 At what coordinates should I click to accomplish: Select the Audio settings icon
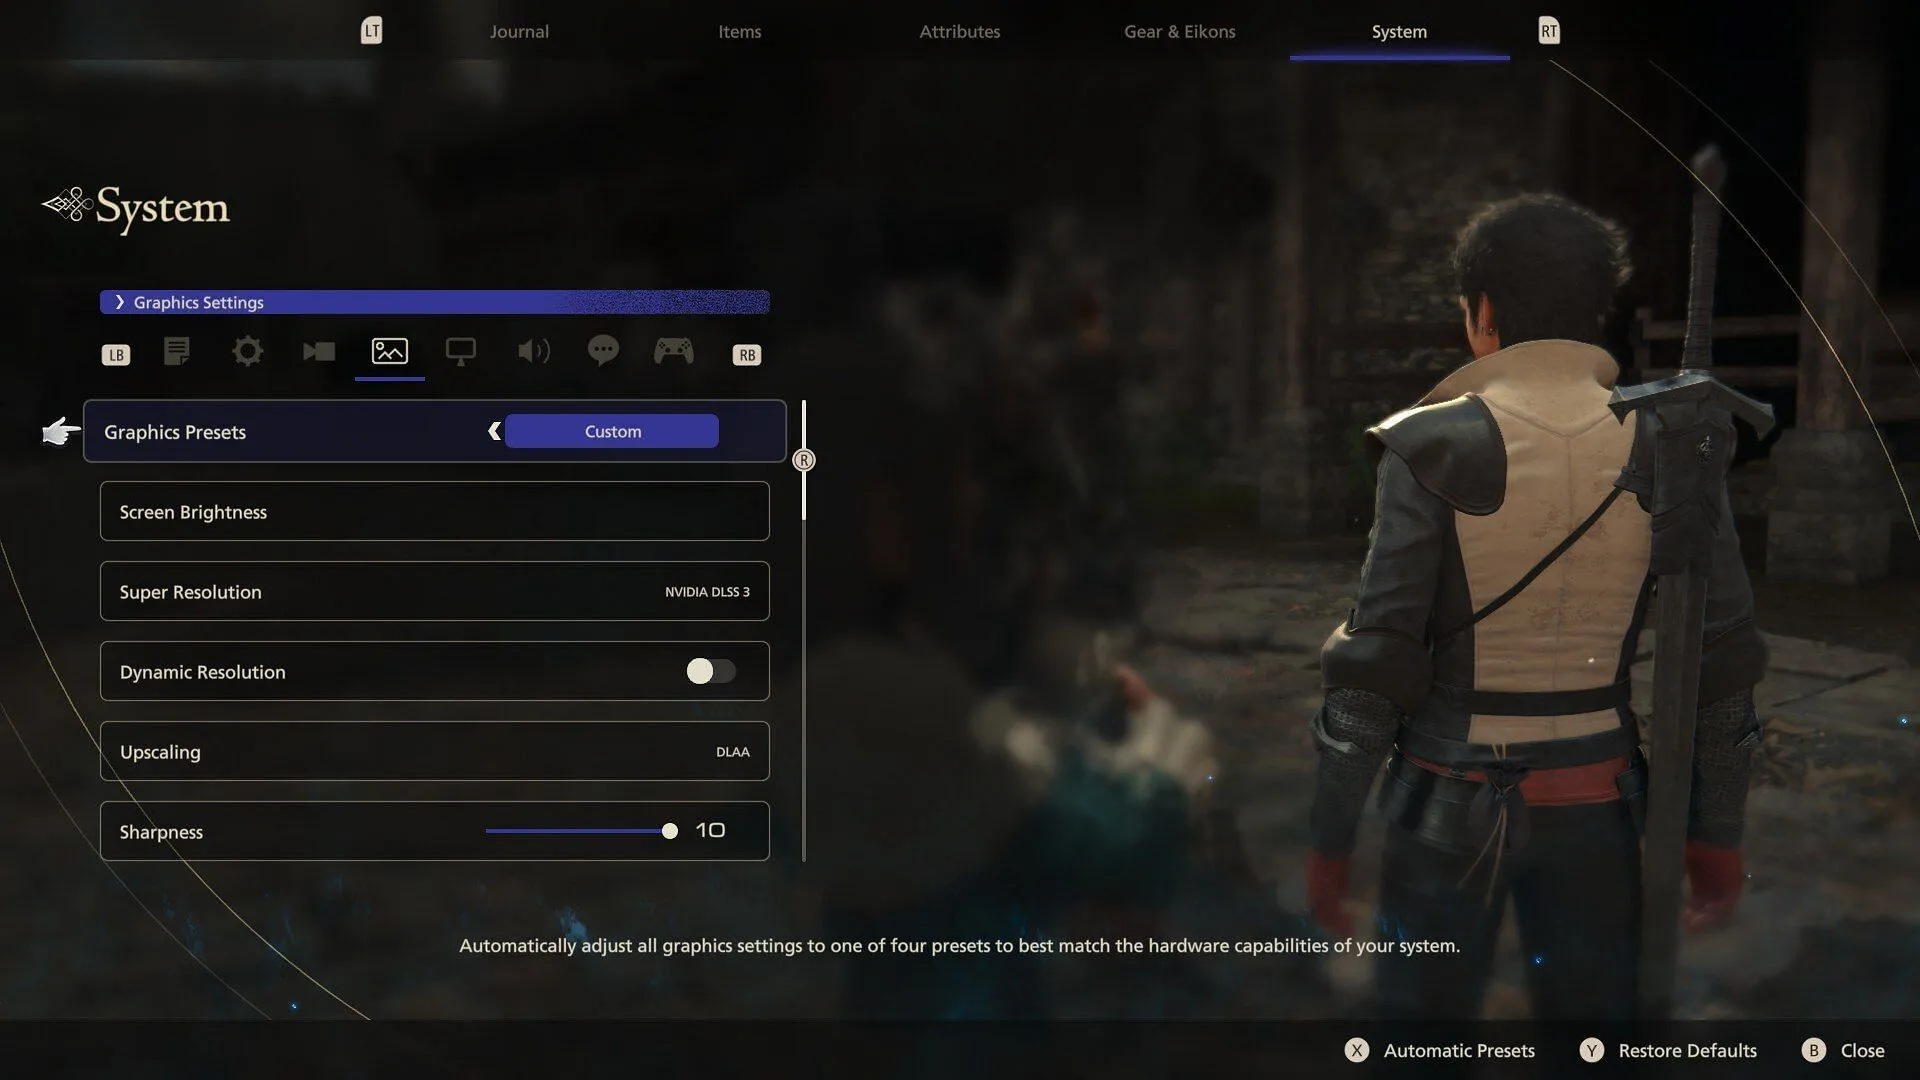point(531,351)
